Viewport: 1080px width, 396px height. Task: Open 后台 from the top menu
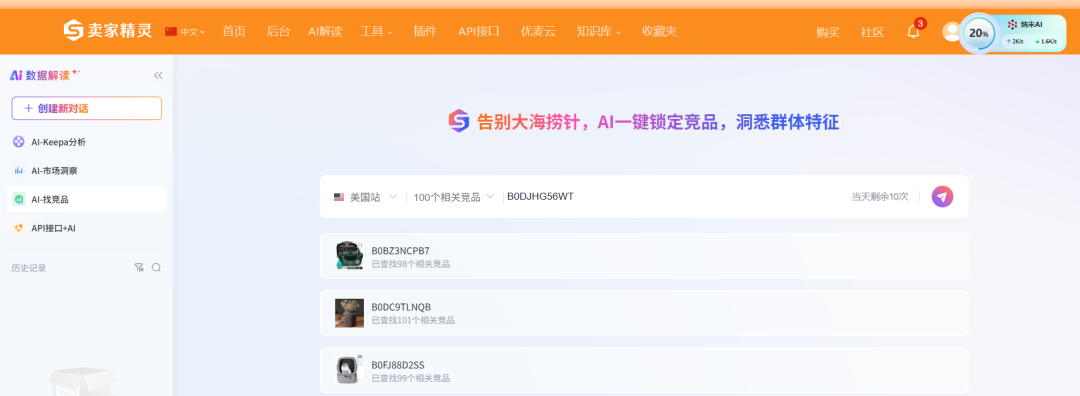[x=278, y=31]
